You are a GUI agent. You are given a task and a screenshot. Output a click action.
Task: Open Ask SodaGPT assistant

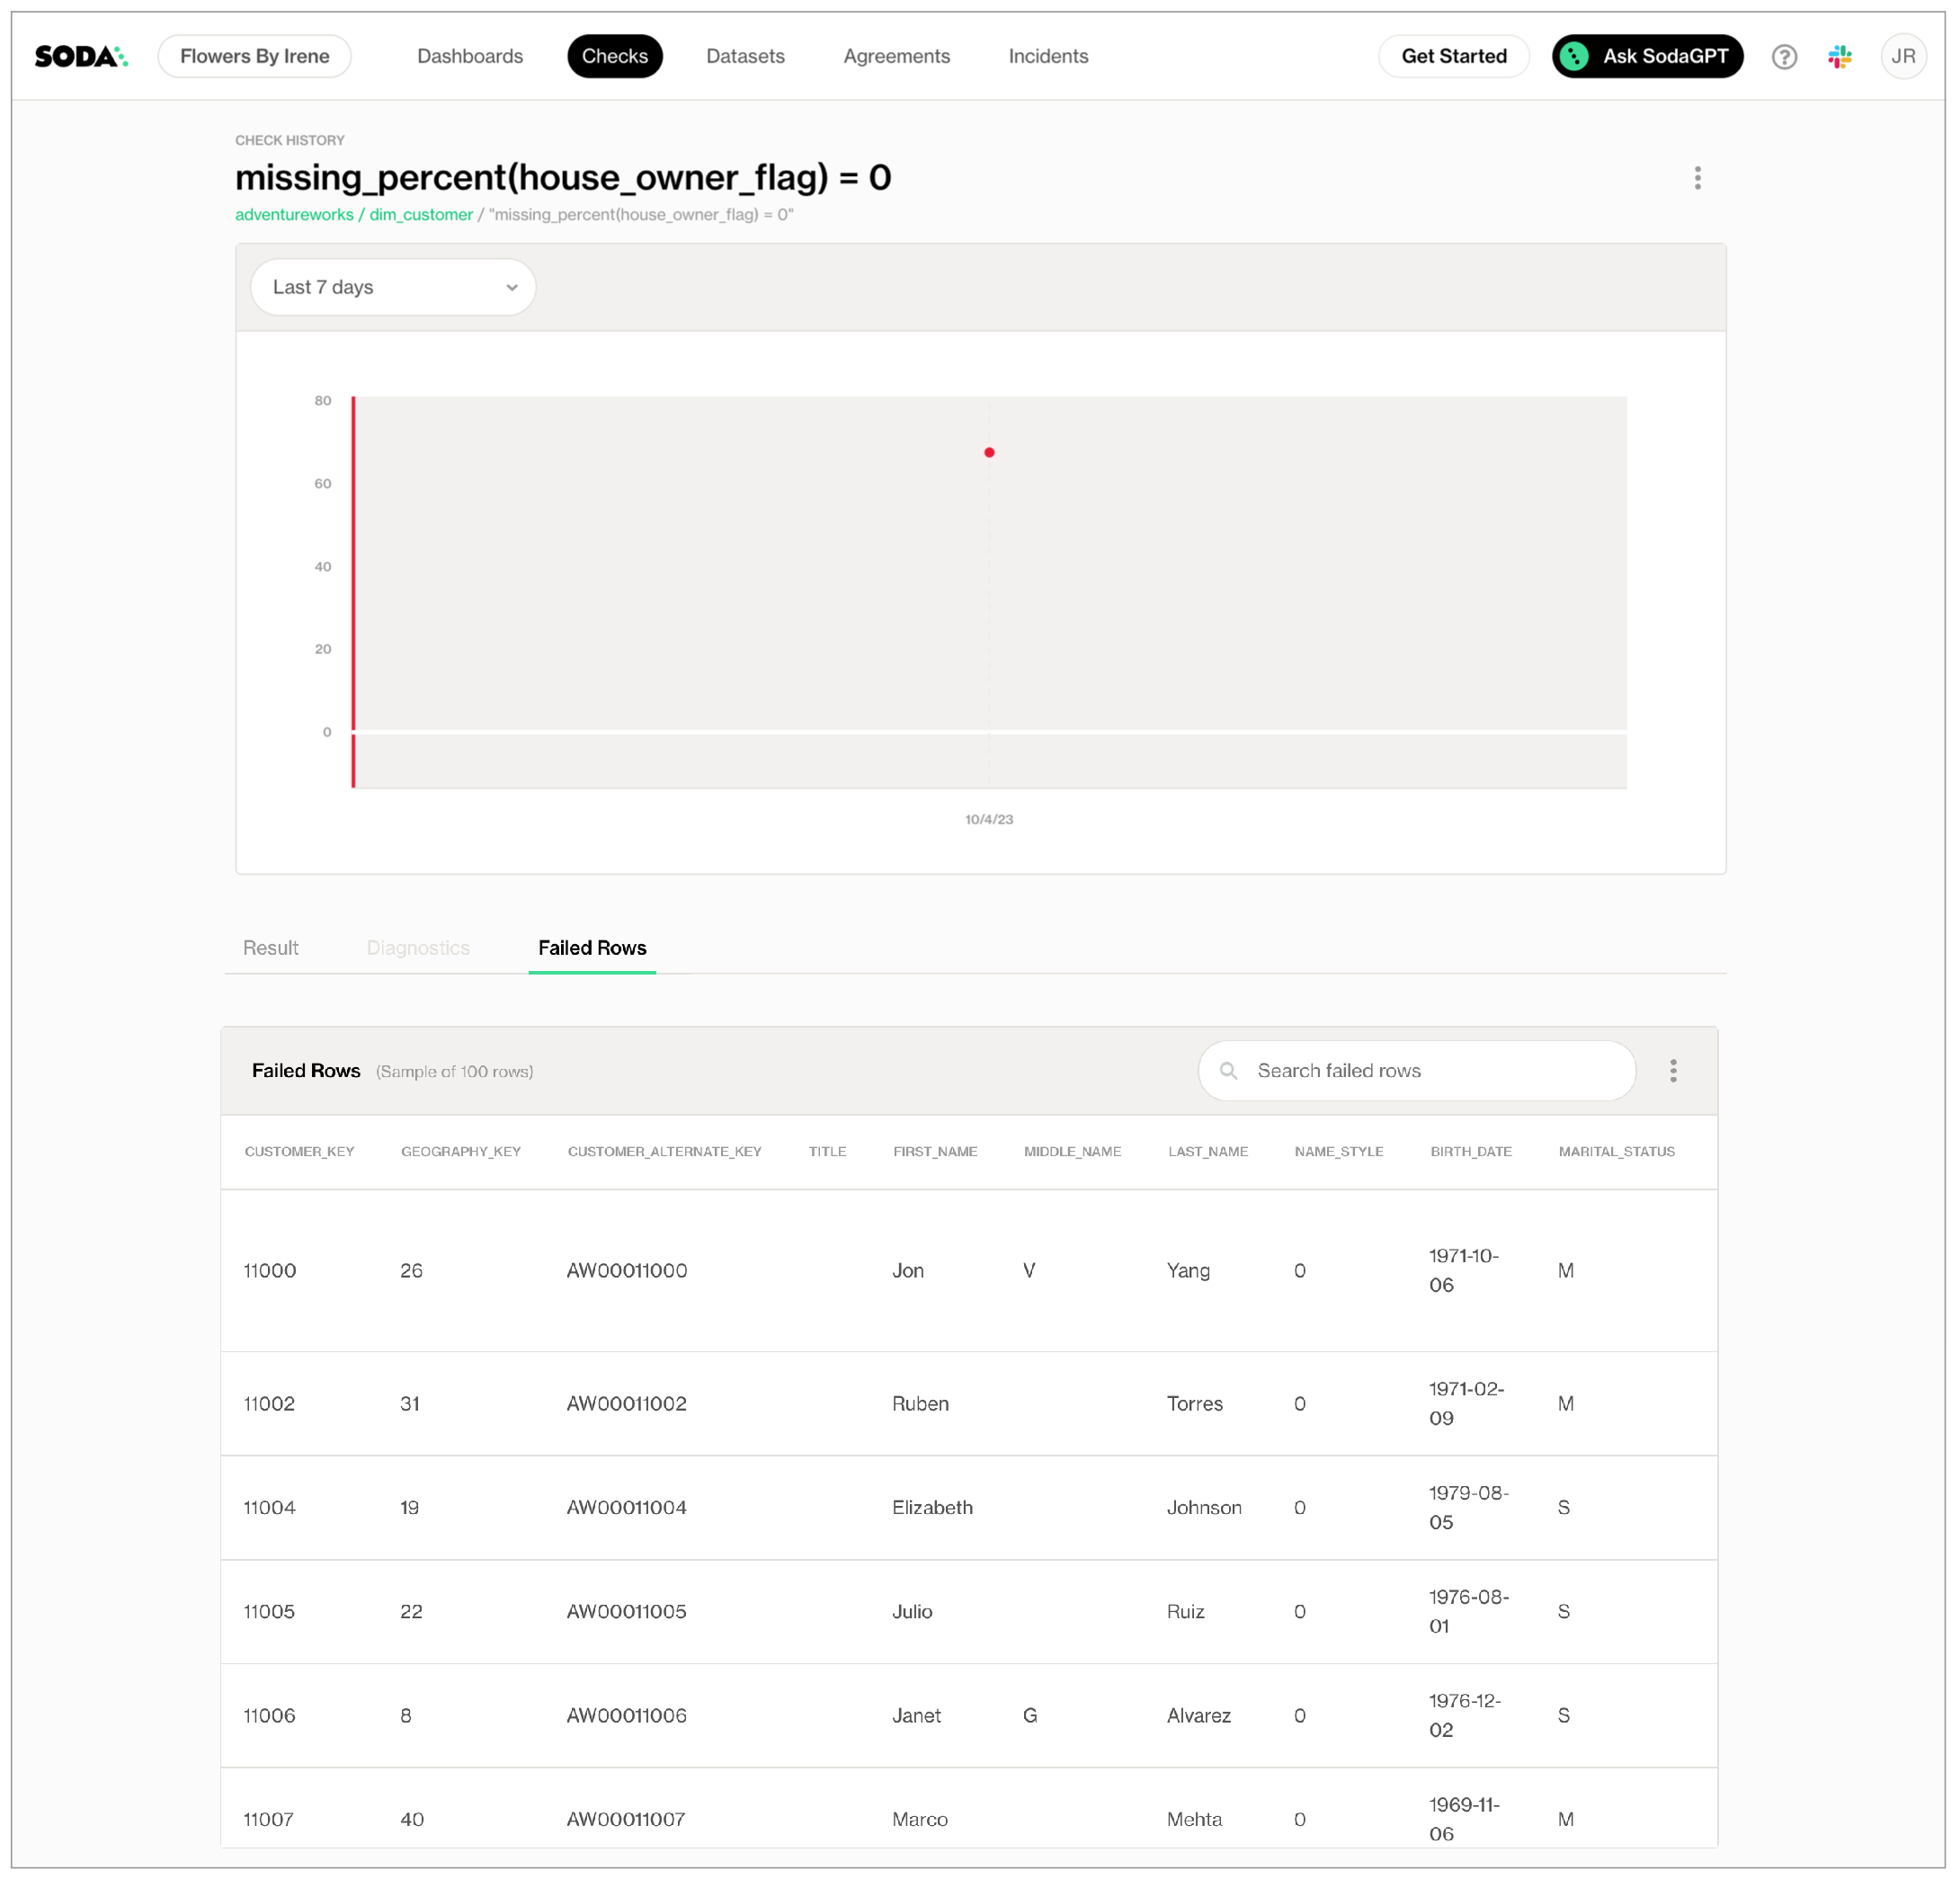(1647, 56)
